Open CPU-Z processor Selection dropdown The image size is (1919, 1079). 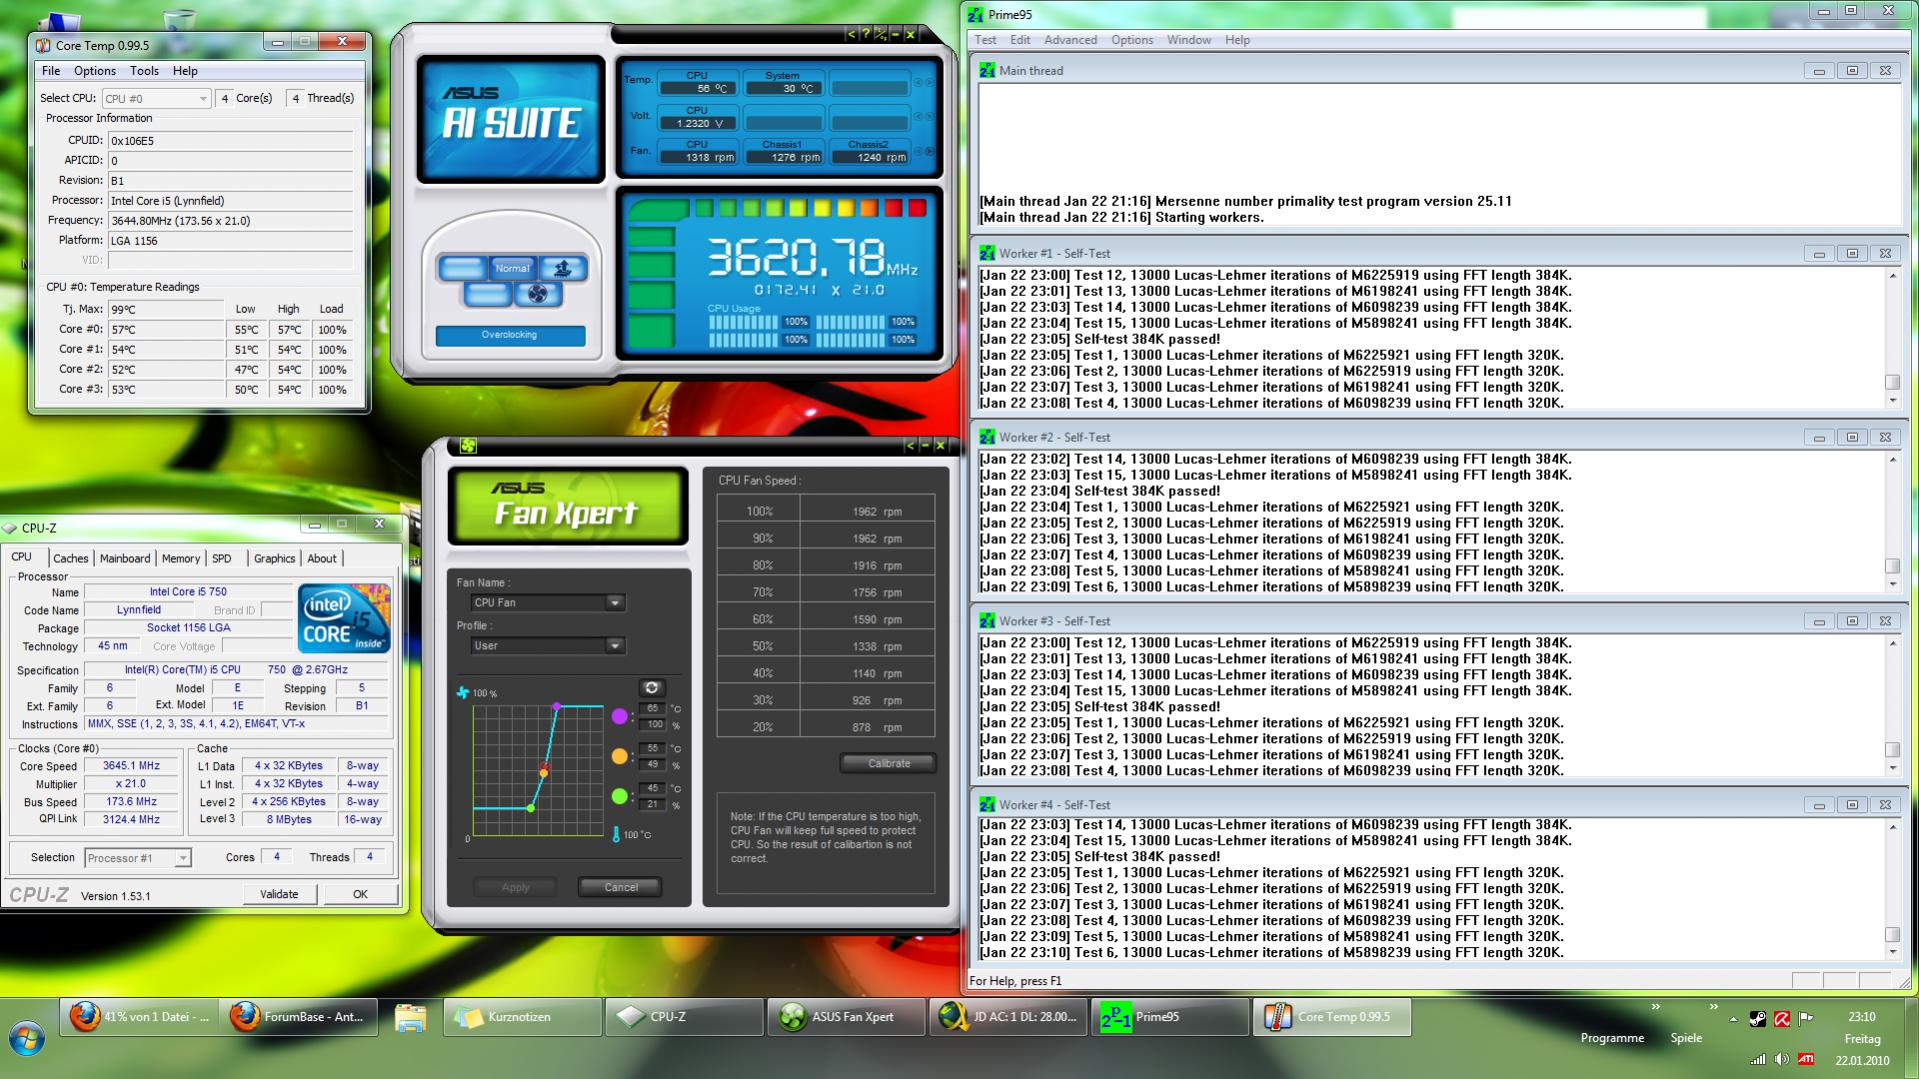pos(137,858)
